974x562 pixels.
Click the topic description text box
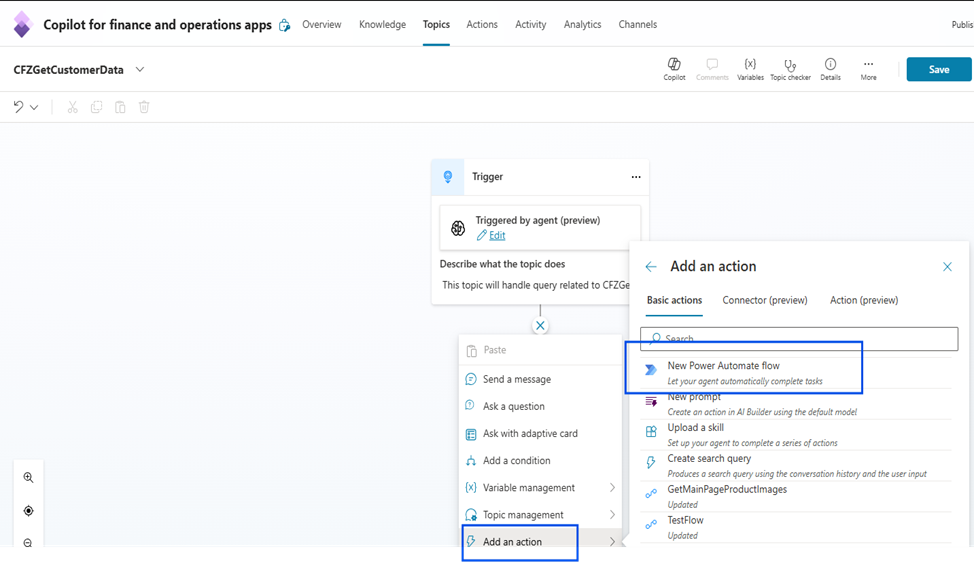click(x=535, y=285)
